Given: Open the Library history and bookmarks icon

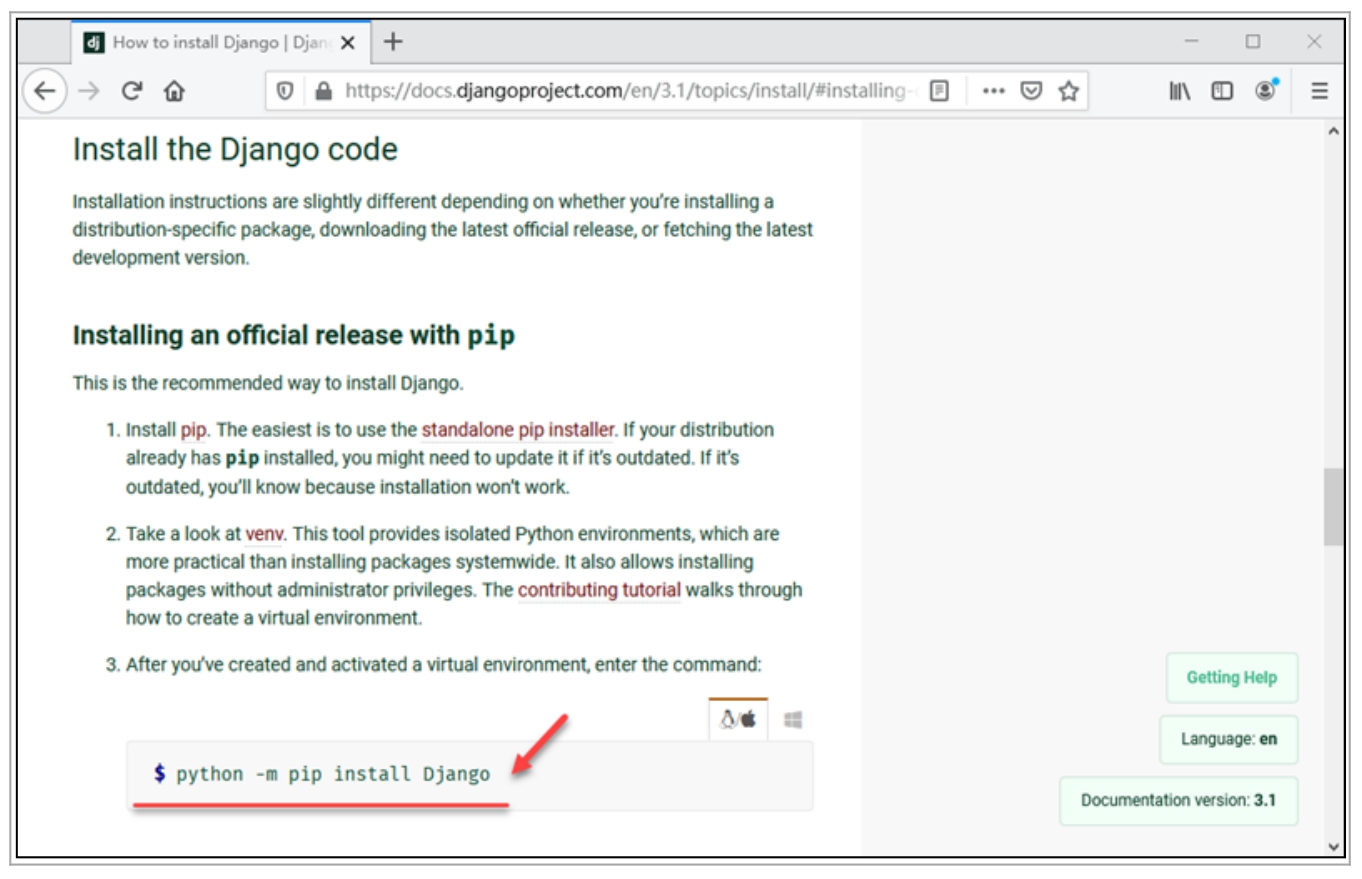Looking at the screenshot, I should (1179, 91).
